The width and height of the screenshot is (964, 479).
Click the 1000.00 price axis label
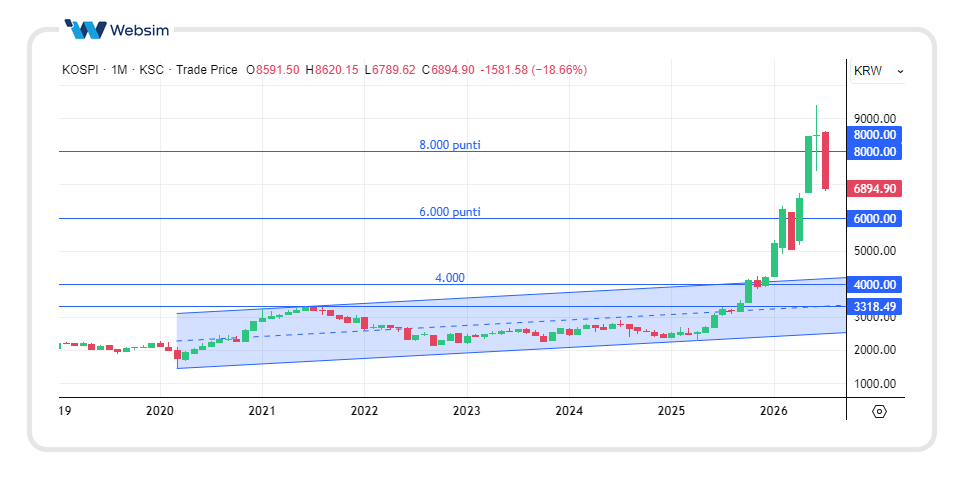coord(874,384)
